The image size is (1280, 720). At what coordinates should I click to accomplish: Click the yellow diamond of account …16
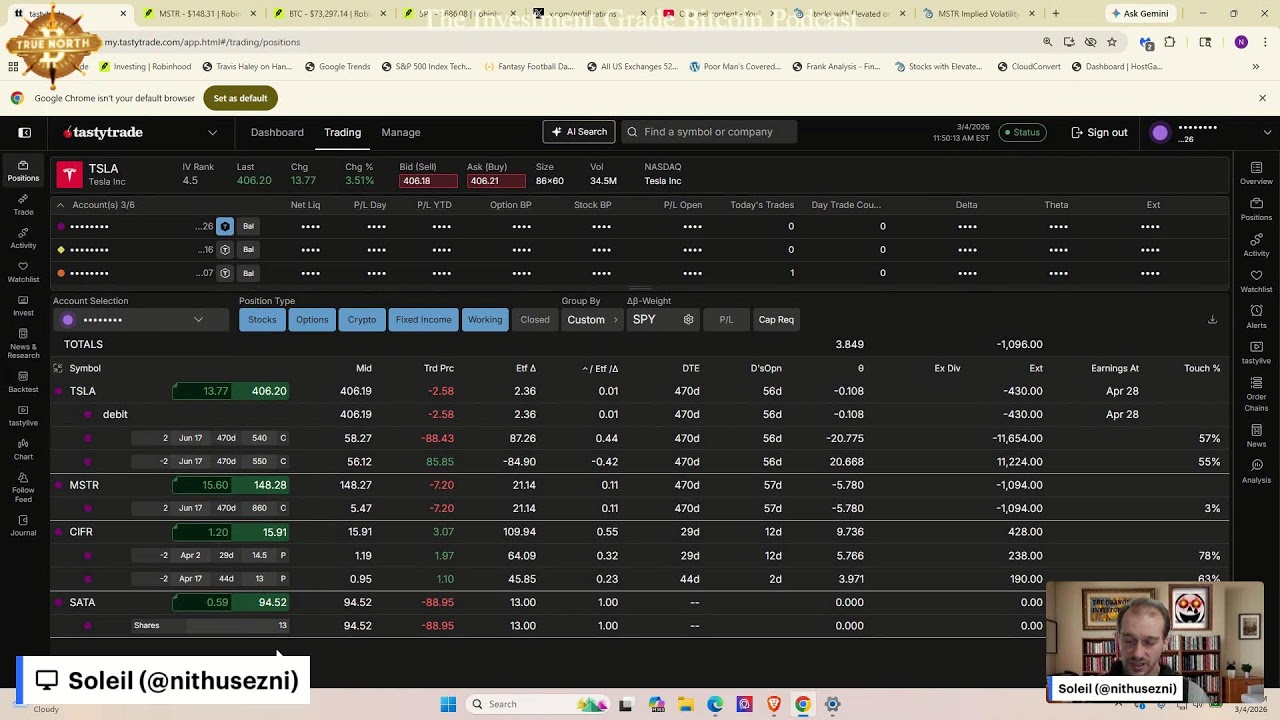point(61,249)
